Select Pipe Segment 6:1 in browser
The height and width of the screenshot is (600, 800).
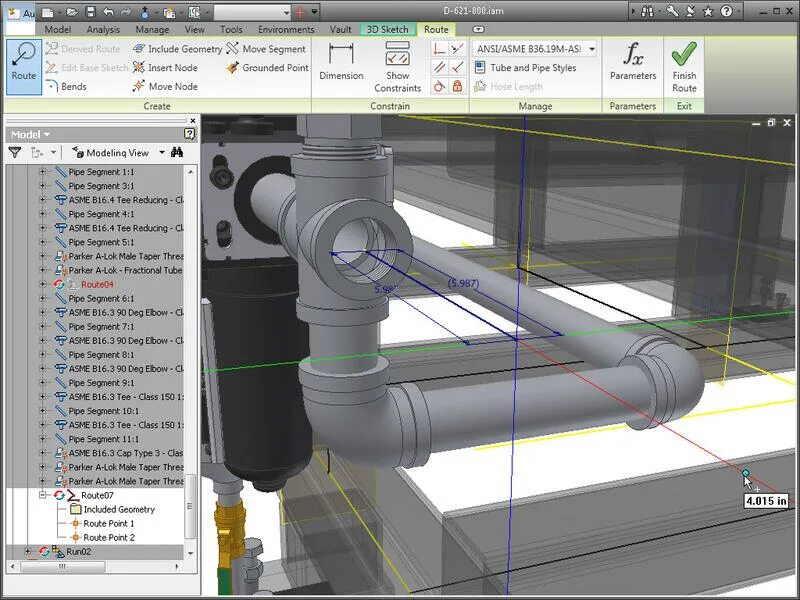[x=101, y=298]
